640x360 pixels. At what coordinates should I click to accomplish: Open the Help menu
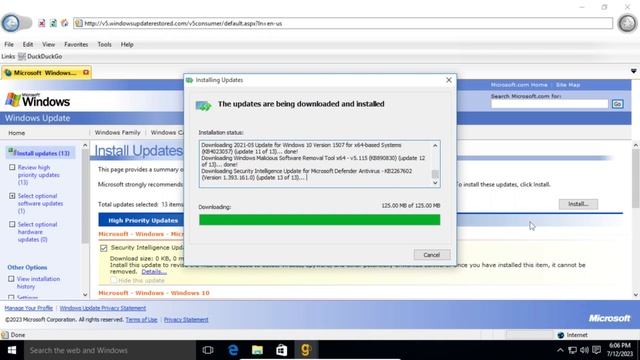point(127,44)
